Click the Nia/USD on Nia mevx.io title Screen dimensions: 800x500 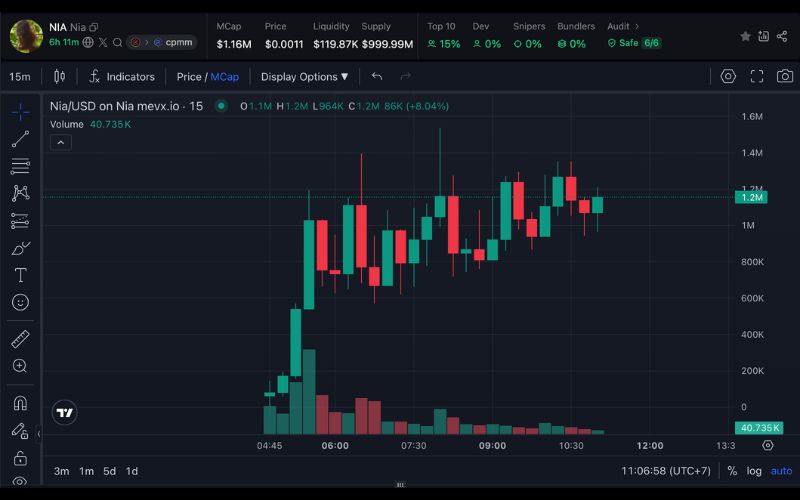coord(126,106)
